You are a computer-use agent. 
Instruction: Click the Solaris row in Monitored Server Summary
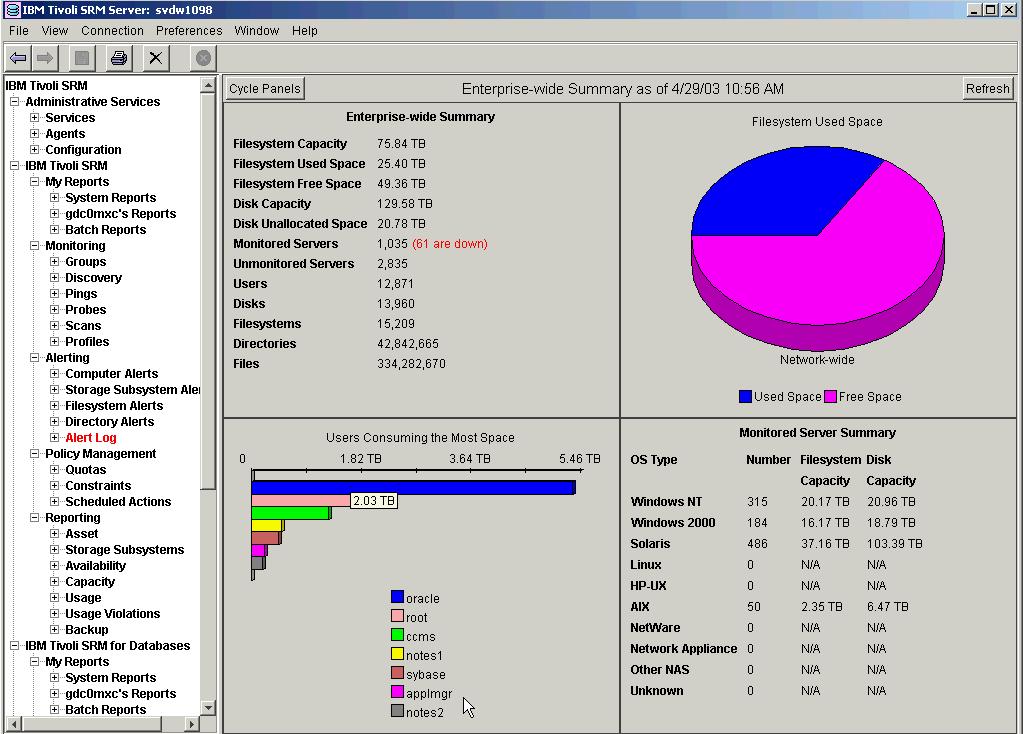click(x=776, y=544)
